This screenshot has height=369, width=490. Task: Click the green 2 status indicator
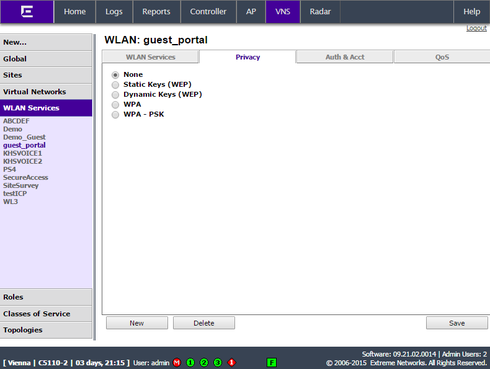(204, 363)
